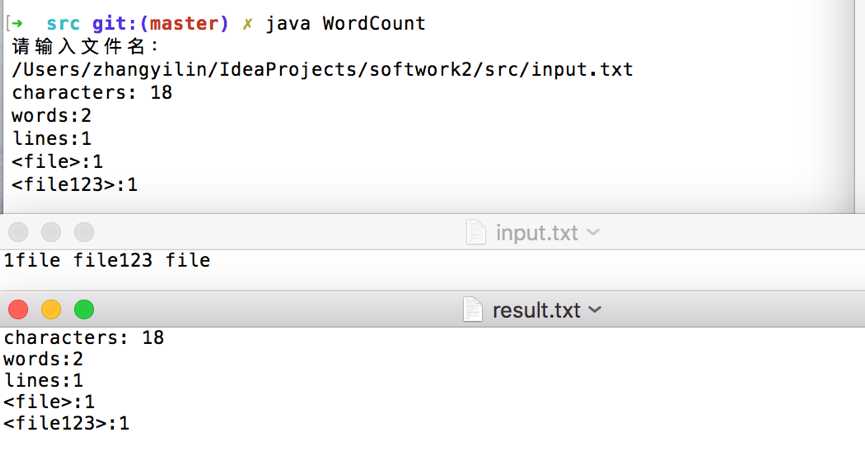The width and height of the screenshot is (865, 451).
Task: Click the input.txt window title text
Action: tap(537, 233)
